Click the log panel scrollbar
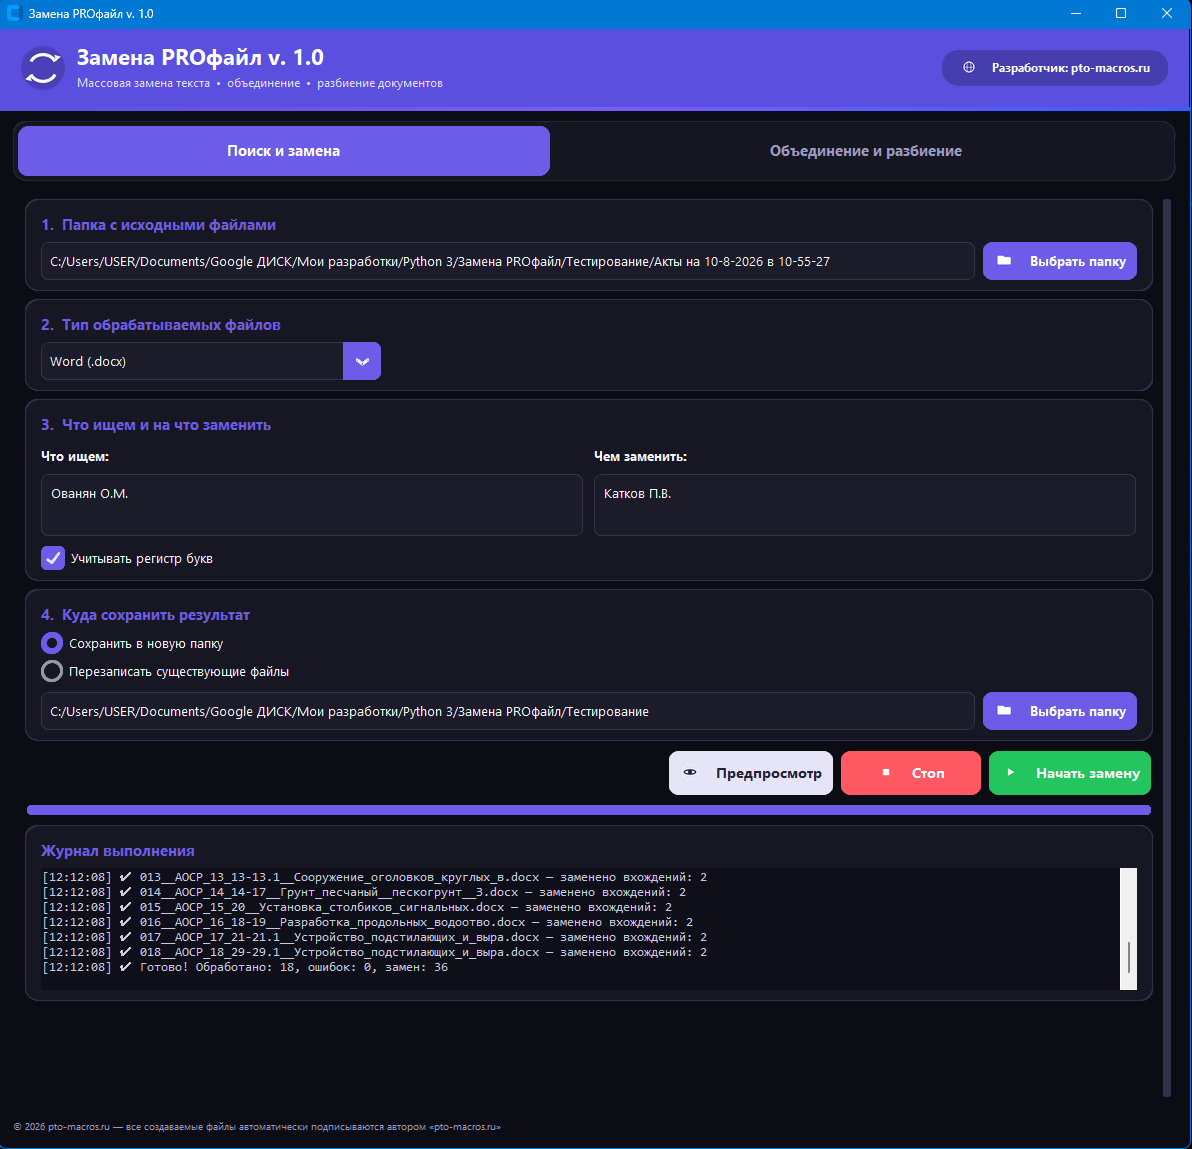The image size is (1192, 1149). pyautogui.click(x=1128, y=928)
